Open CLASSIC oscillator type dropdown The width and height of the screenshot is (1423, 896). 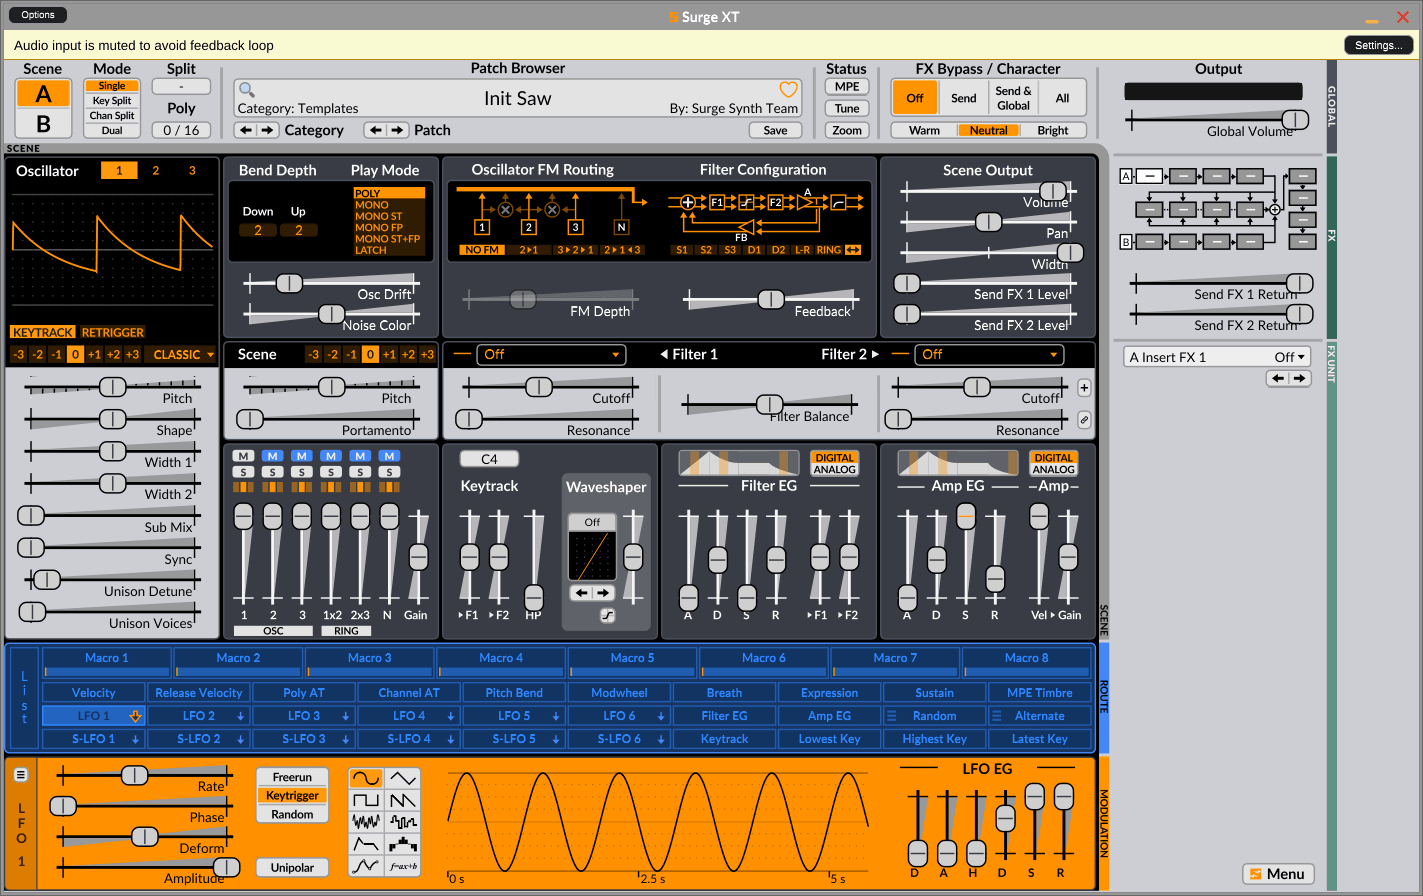181,354
